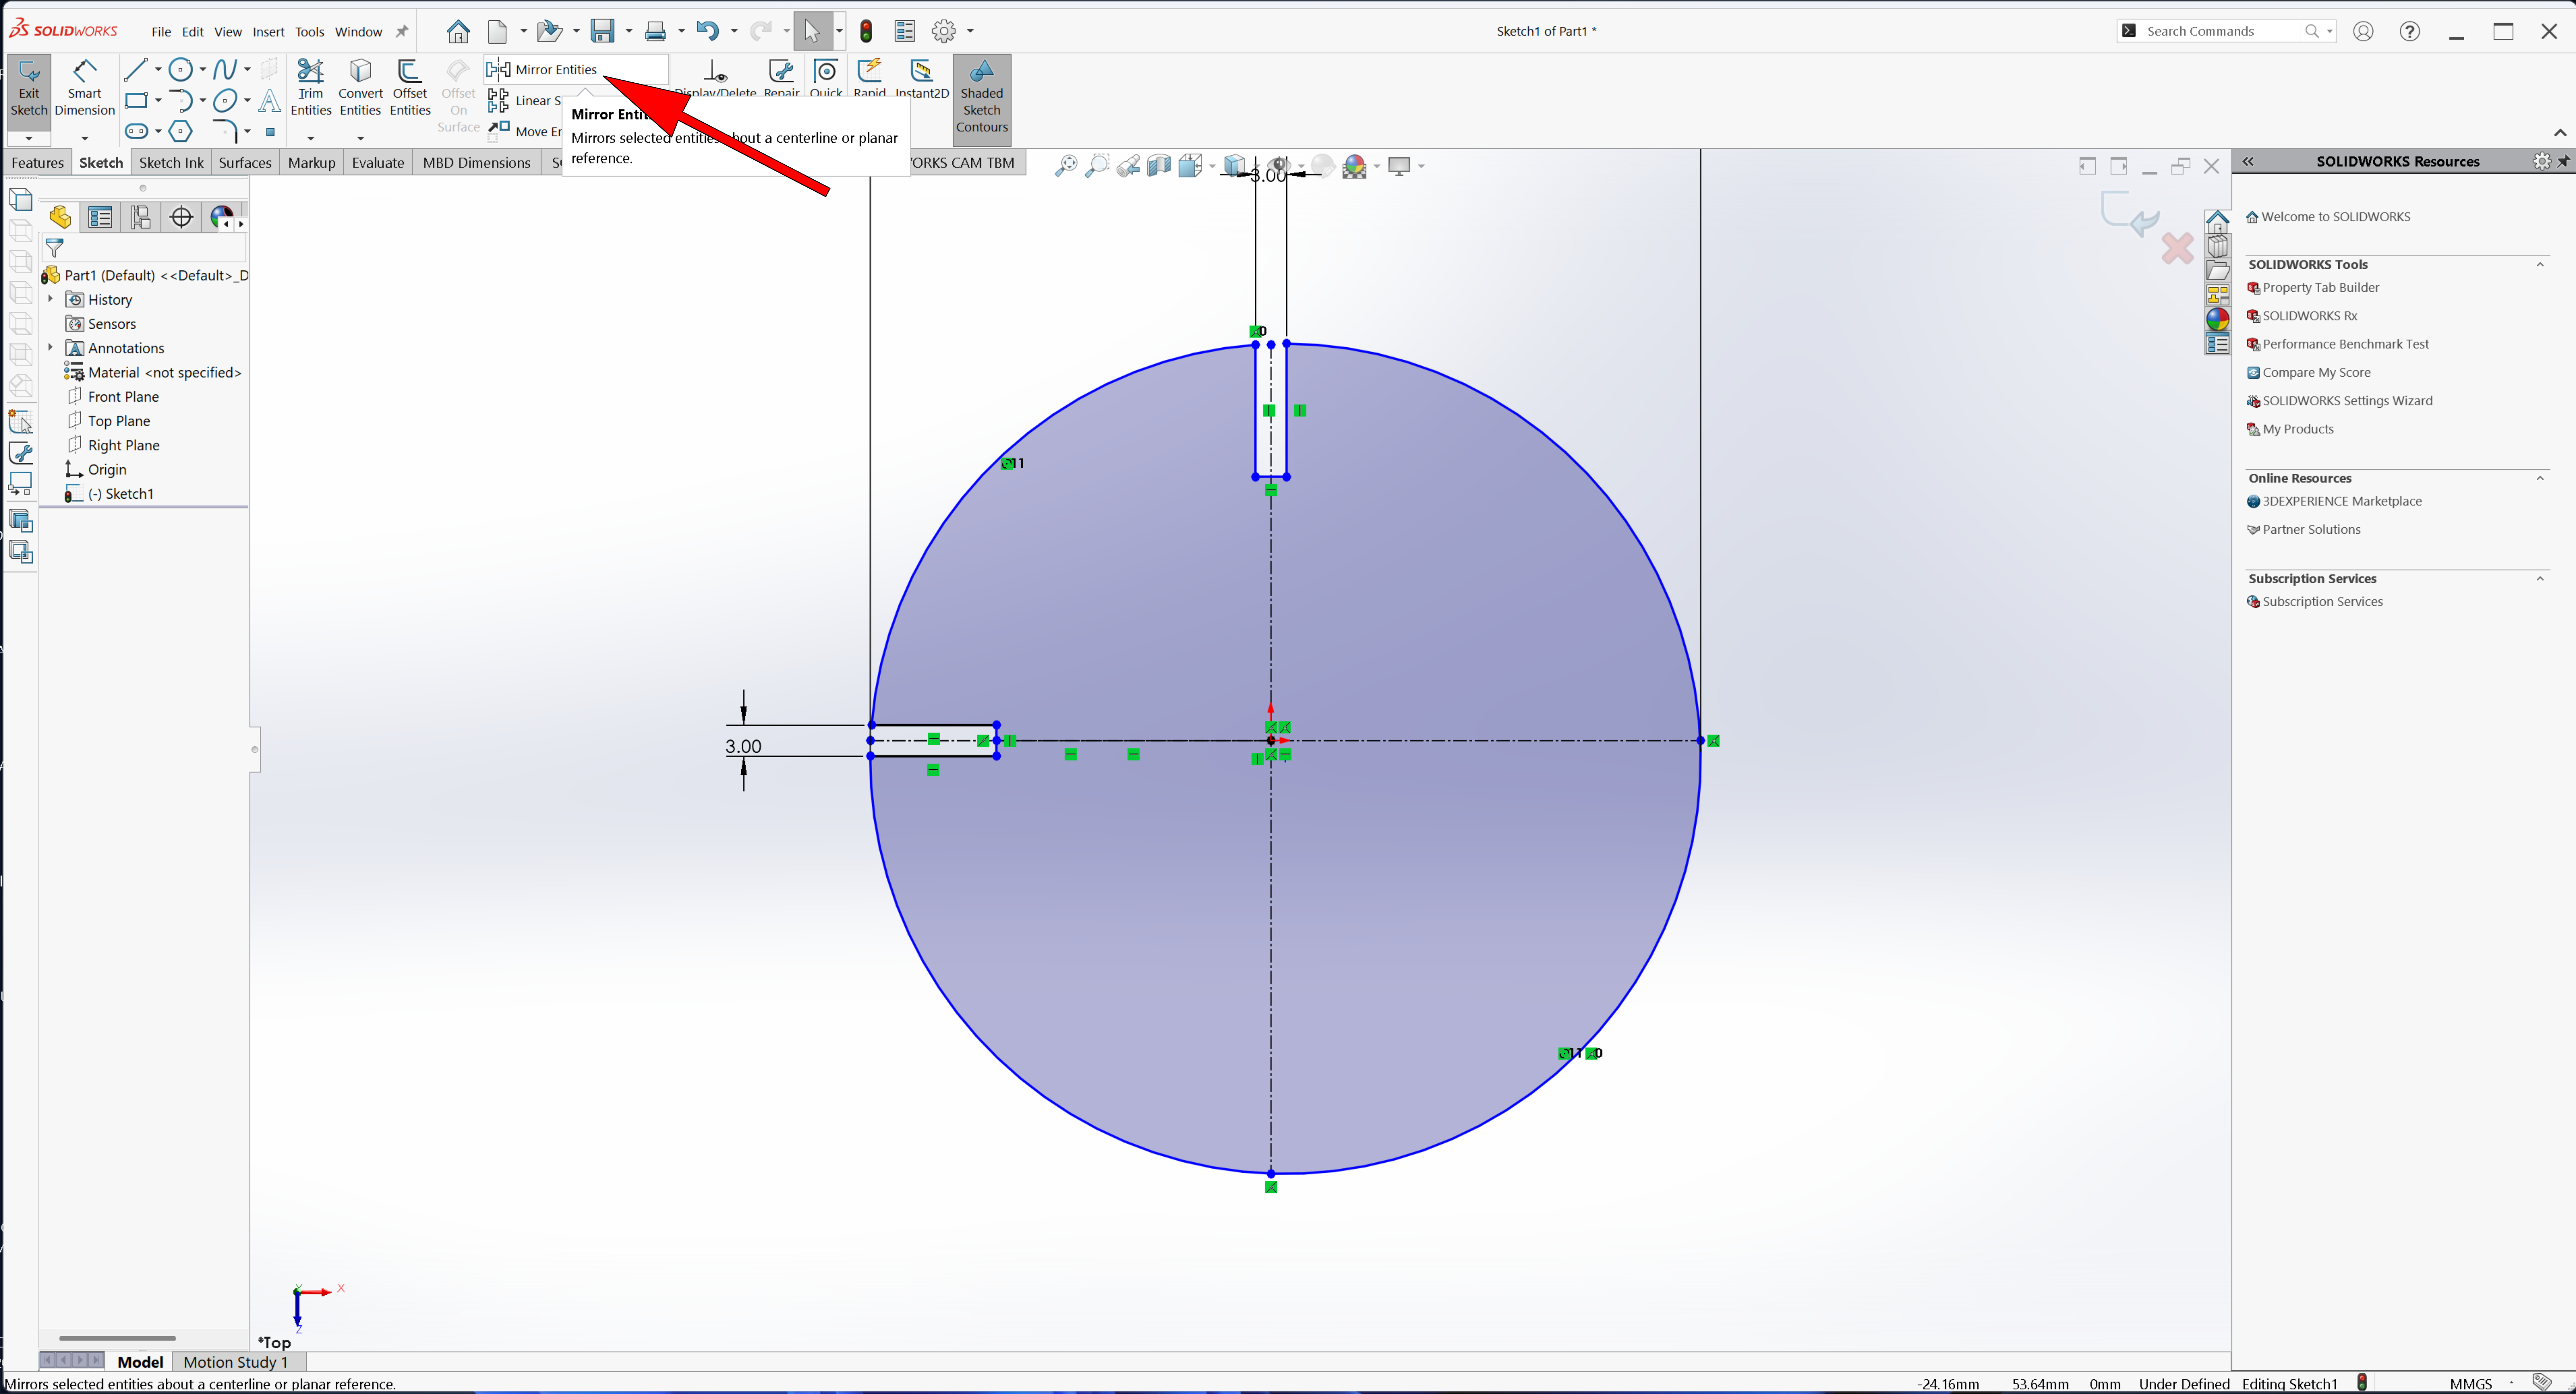Open 3DEXPERIENCE Marketplace link
Viewport: 2576px width, 1394px height.
point(2341,501)
